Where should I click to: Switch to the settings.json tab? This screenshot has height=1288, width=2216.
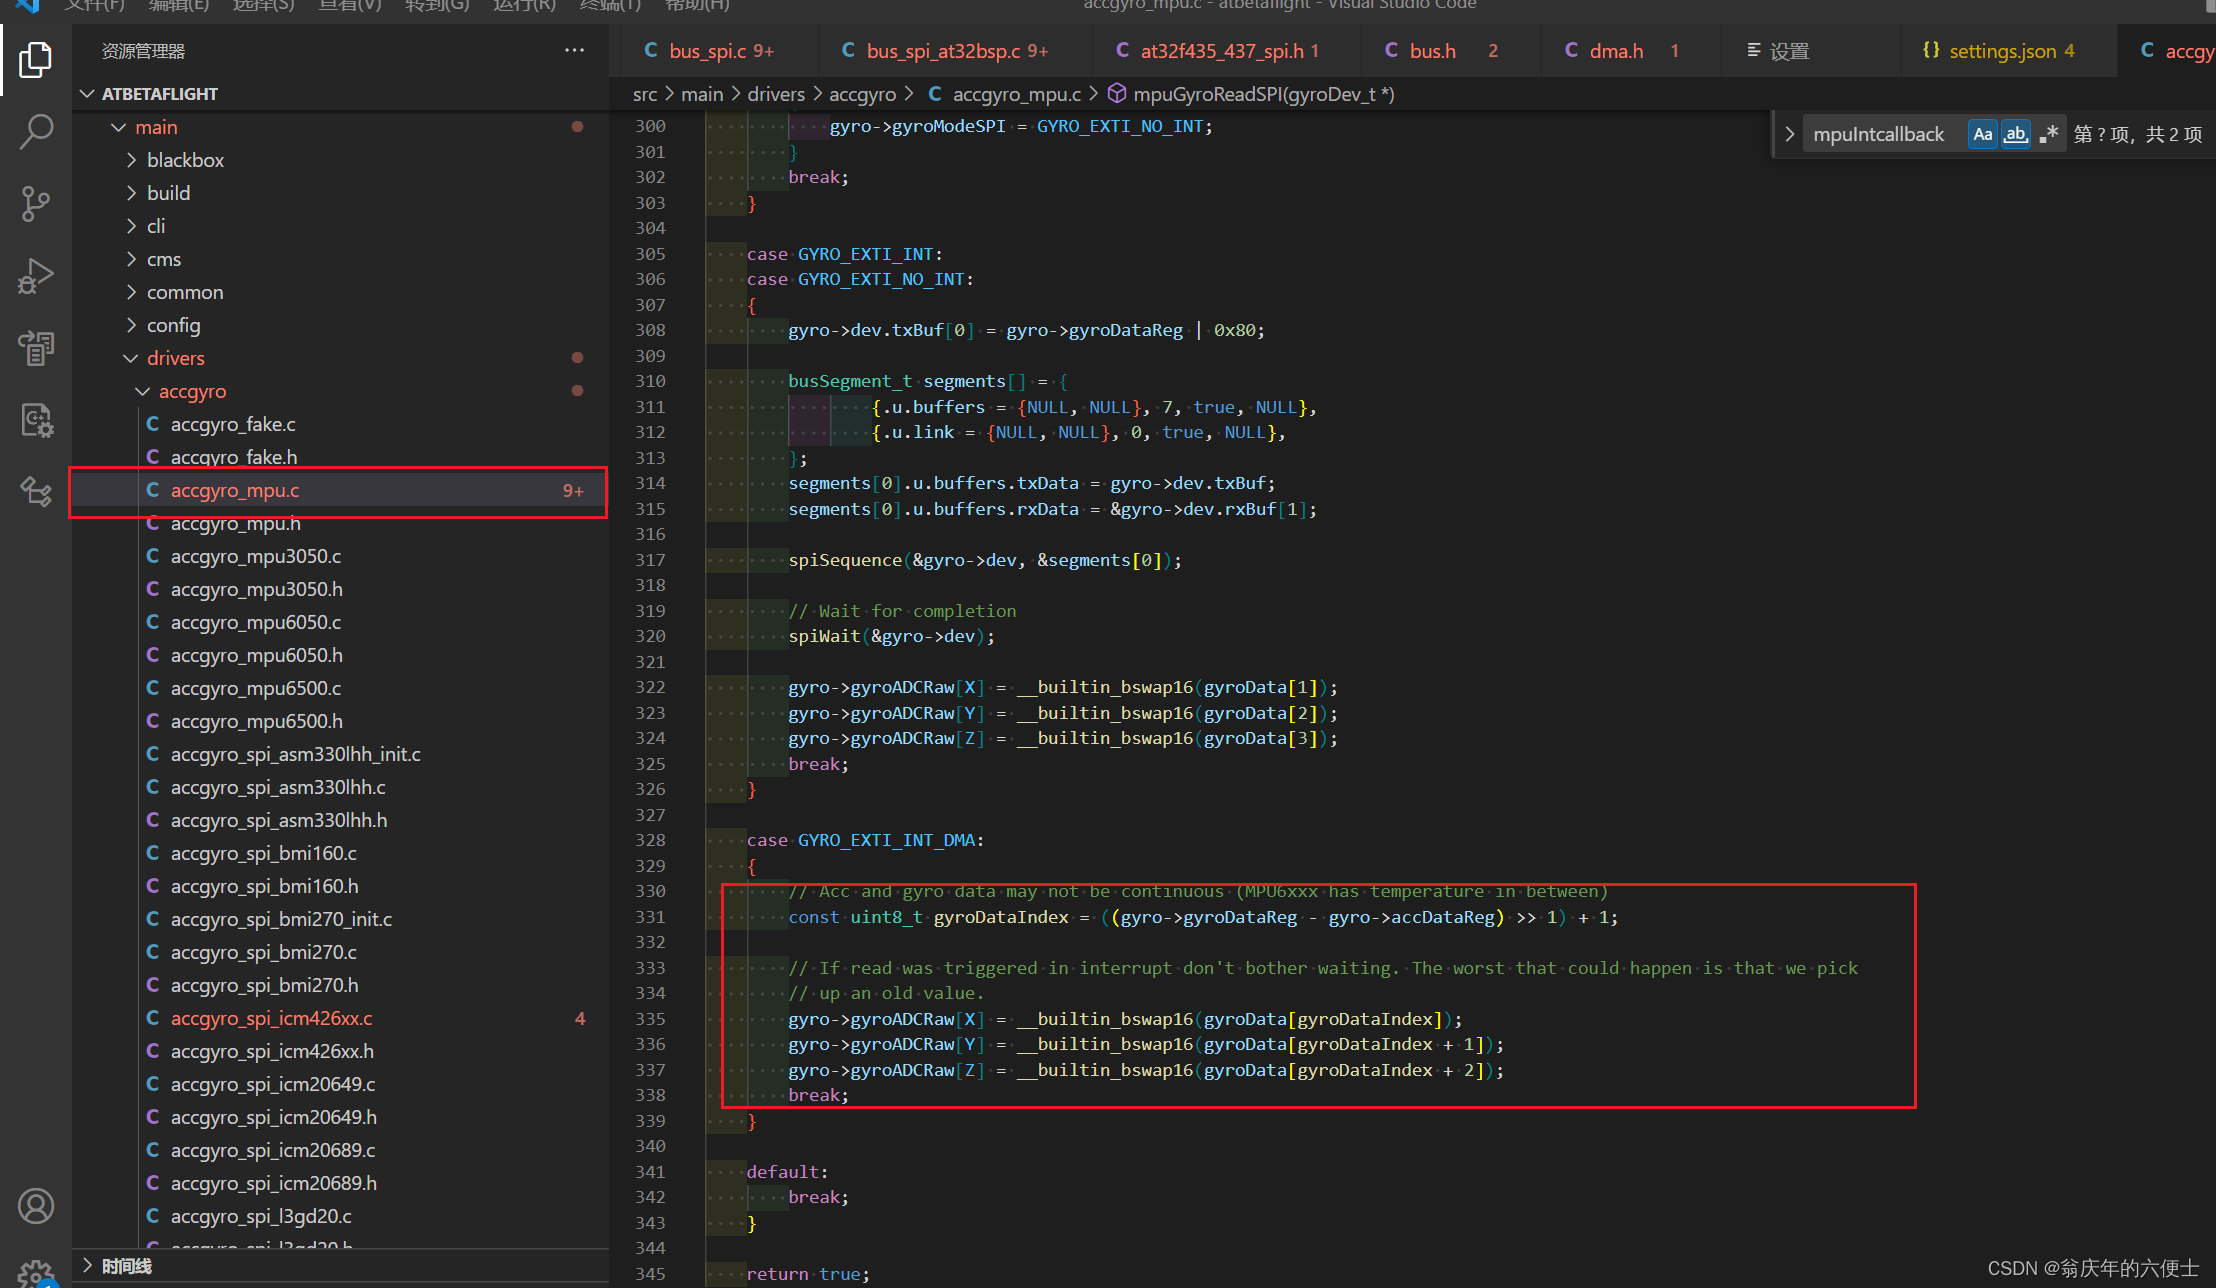[x=2001, y=51]
